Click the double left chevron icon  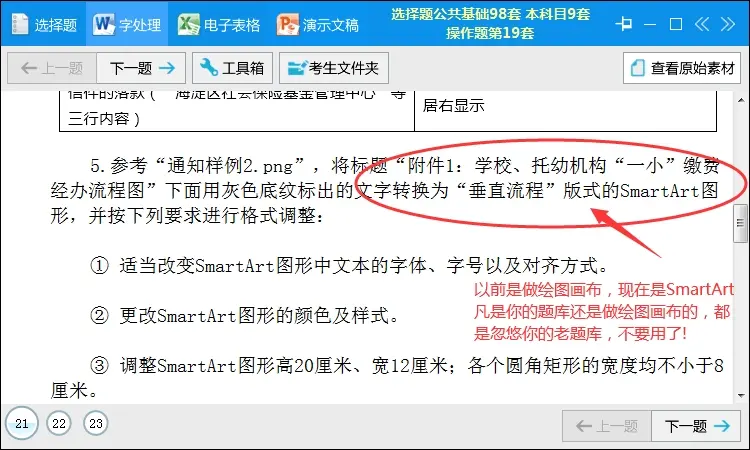(x=702, y=23)
